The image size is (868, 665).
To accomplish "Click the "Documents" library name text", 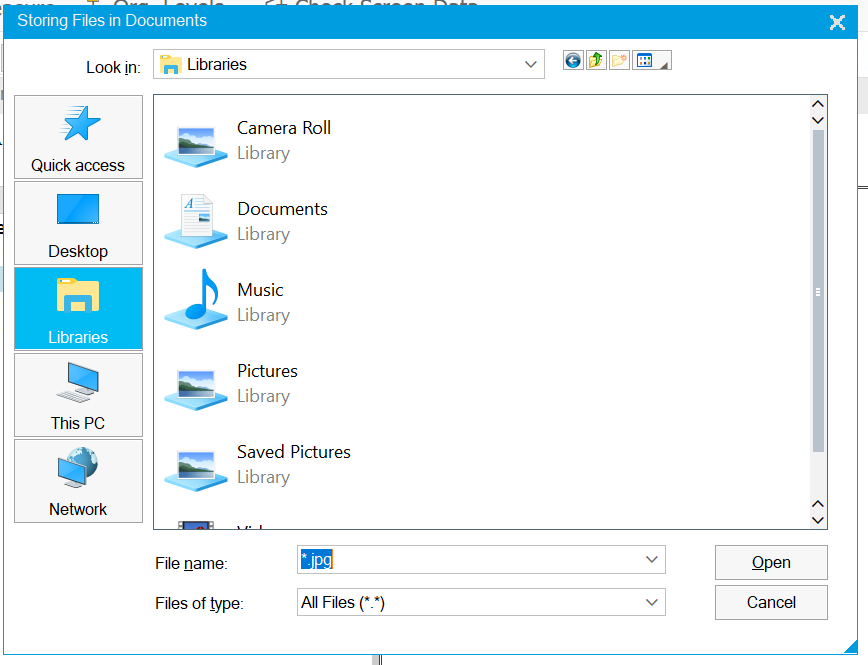I will pos(282,209).
